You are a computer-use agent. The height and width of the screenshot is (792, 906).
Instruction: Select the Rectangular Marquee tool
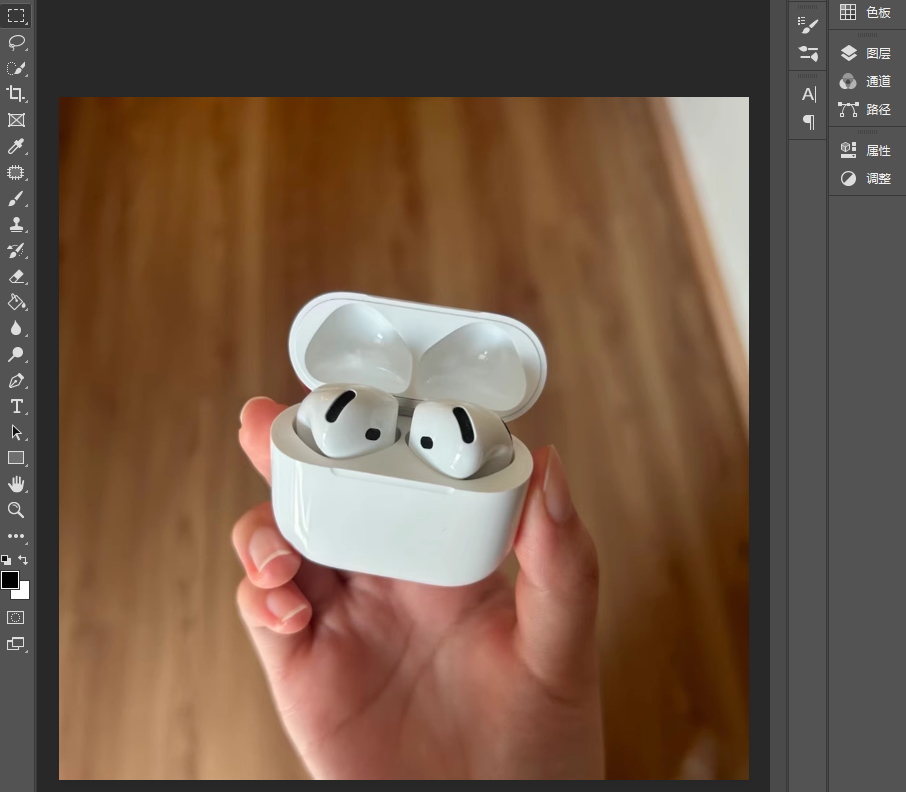pyautogui.click(x=16, y=16)
